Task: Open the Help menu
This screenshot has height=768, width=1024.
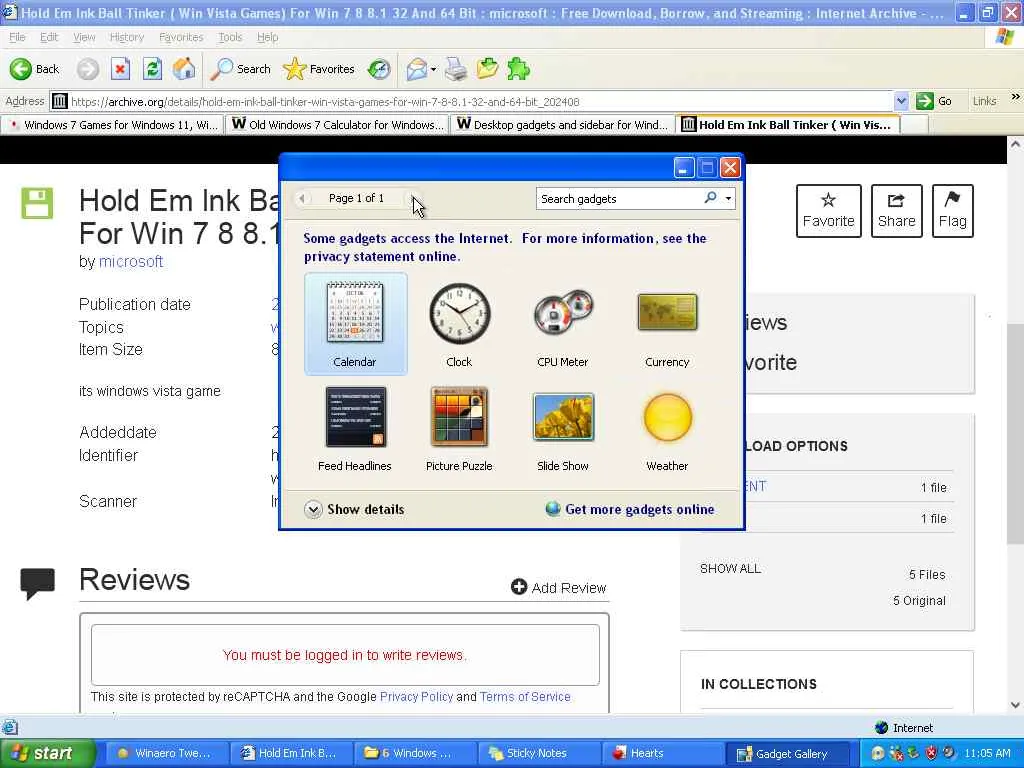Action: tap(267, 37)
